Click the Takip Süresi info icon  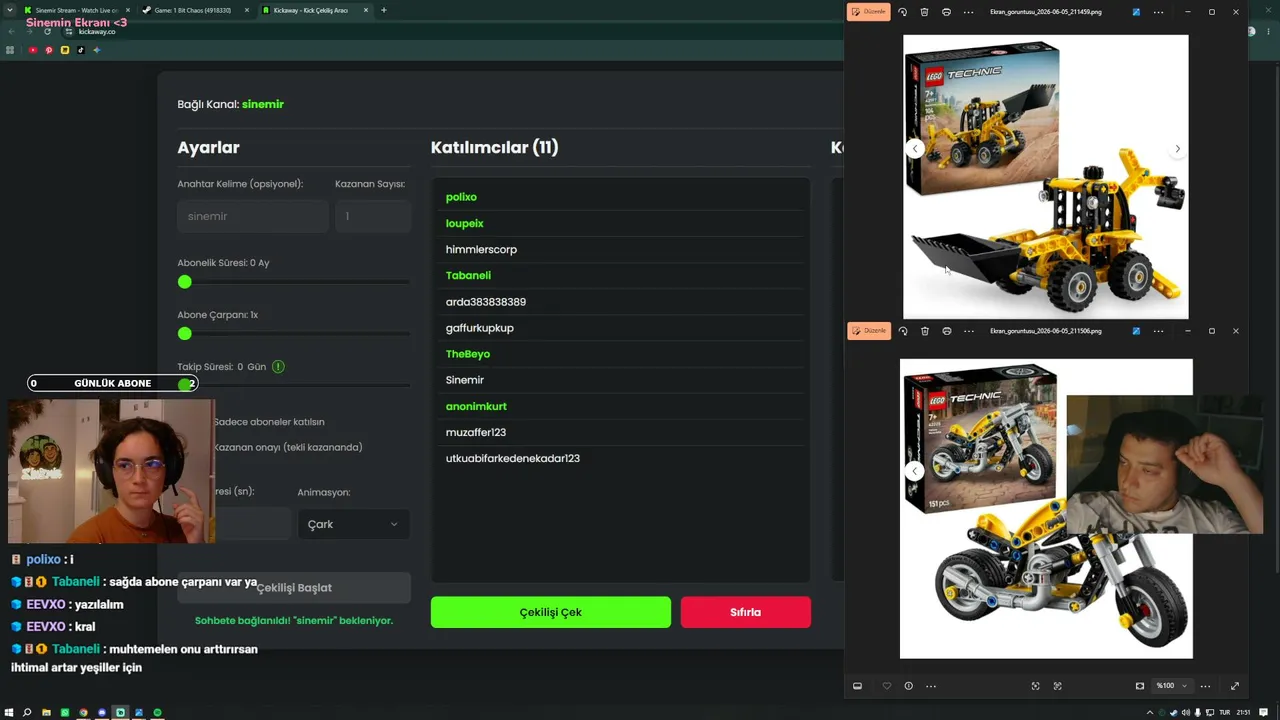click(278, 367)
